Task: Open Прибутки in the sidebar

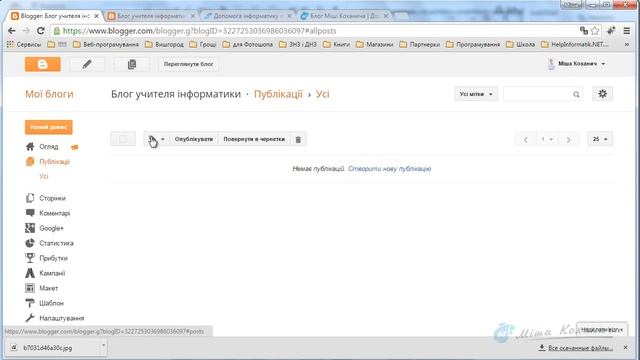Action: 53,258
